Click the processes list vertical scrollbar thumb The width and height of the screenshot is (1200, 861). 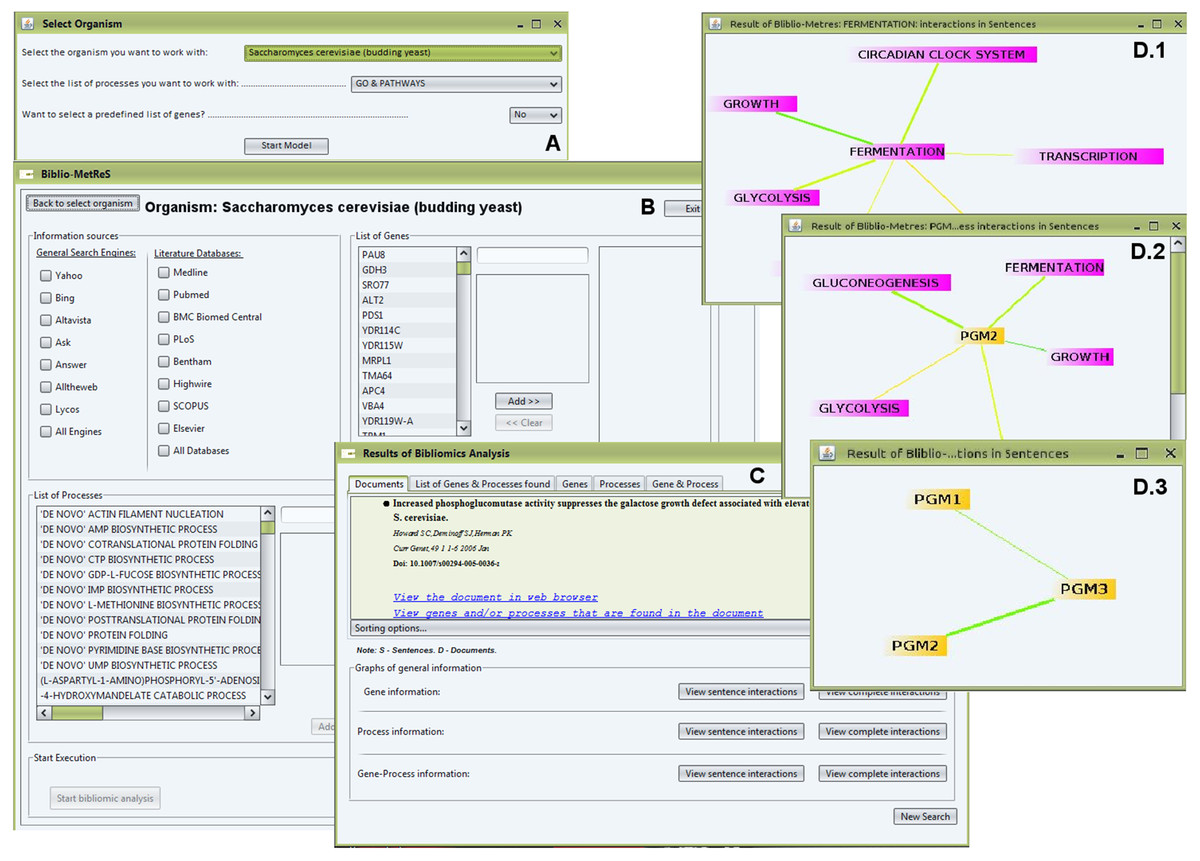click(267, 528)
